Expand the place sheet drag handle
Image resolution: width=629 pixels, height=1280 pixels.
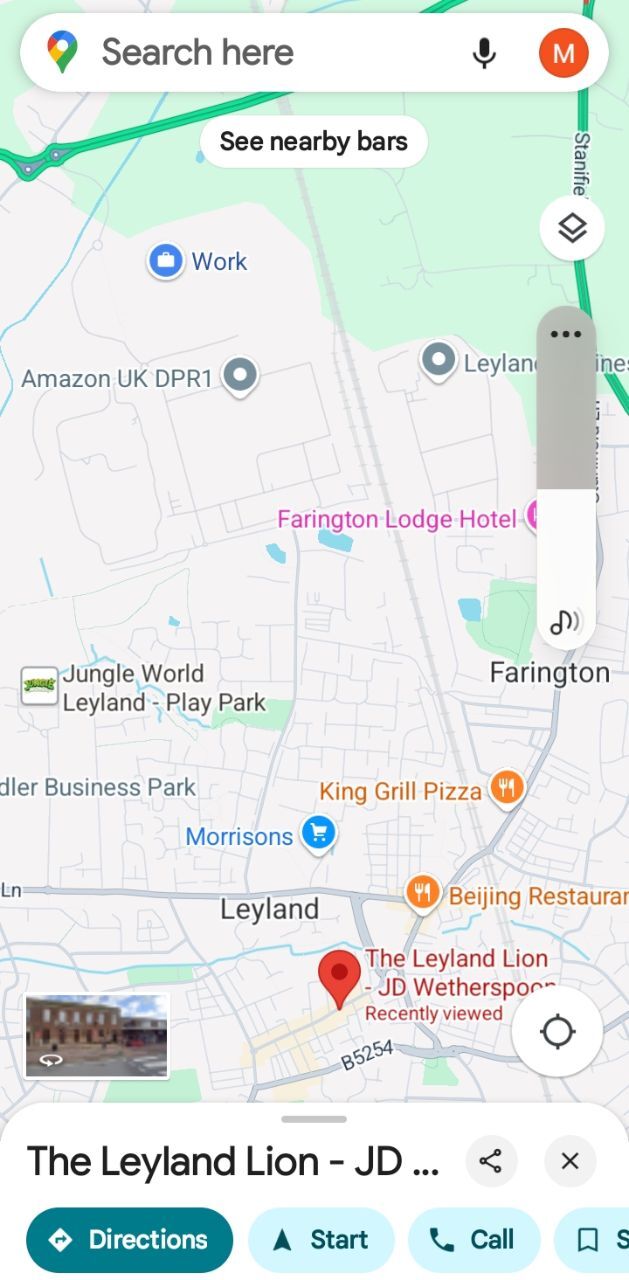(x=314, y=1119)
